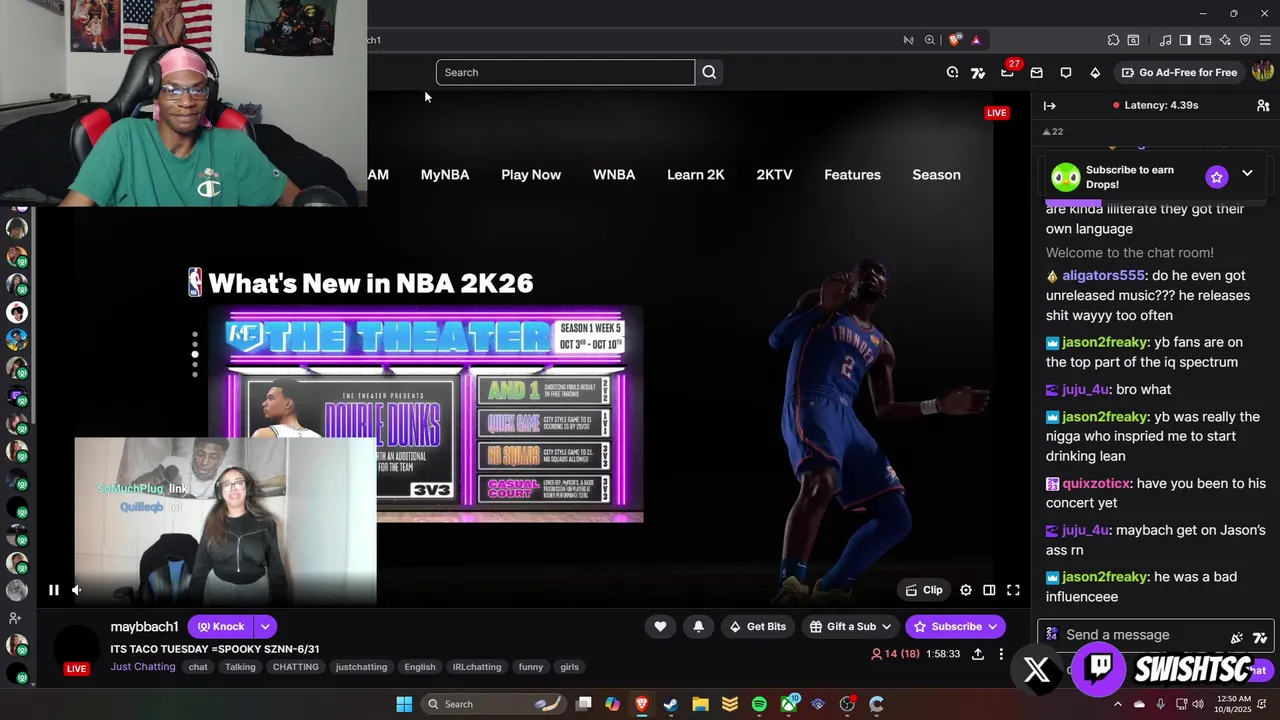
Task: Open Spotify from the taskbar
Action: 759,704
